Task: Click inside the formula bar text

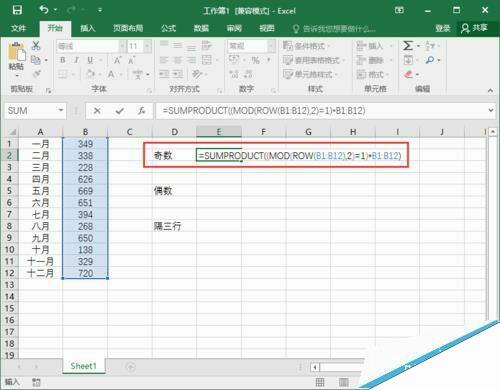Action: (x=264, y=111)
